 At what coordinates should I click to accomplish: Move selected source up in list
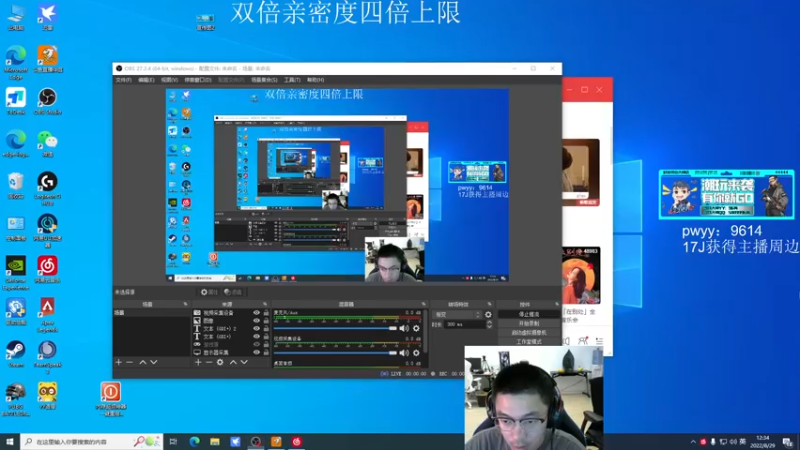click(233, 362)
